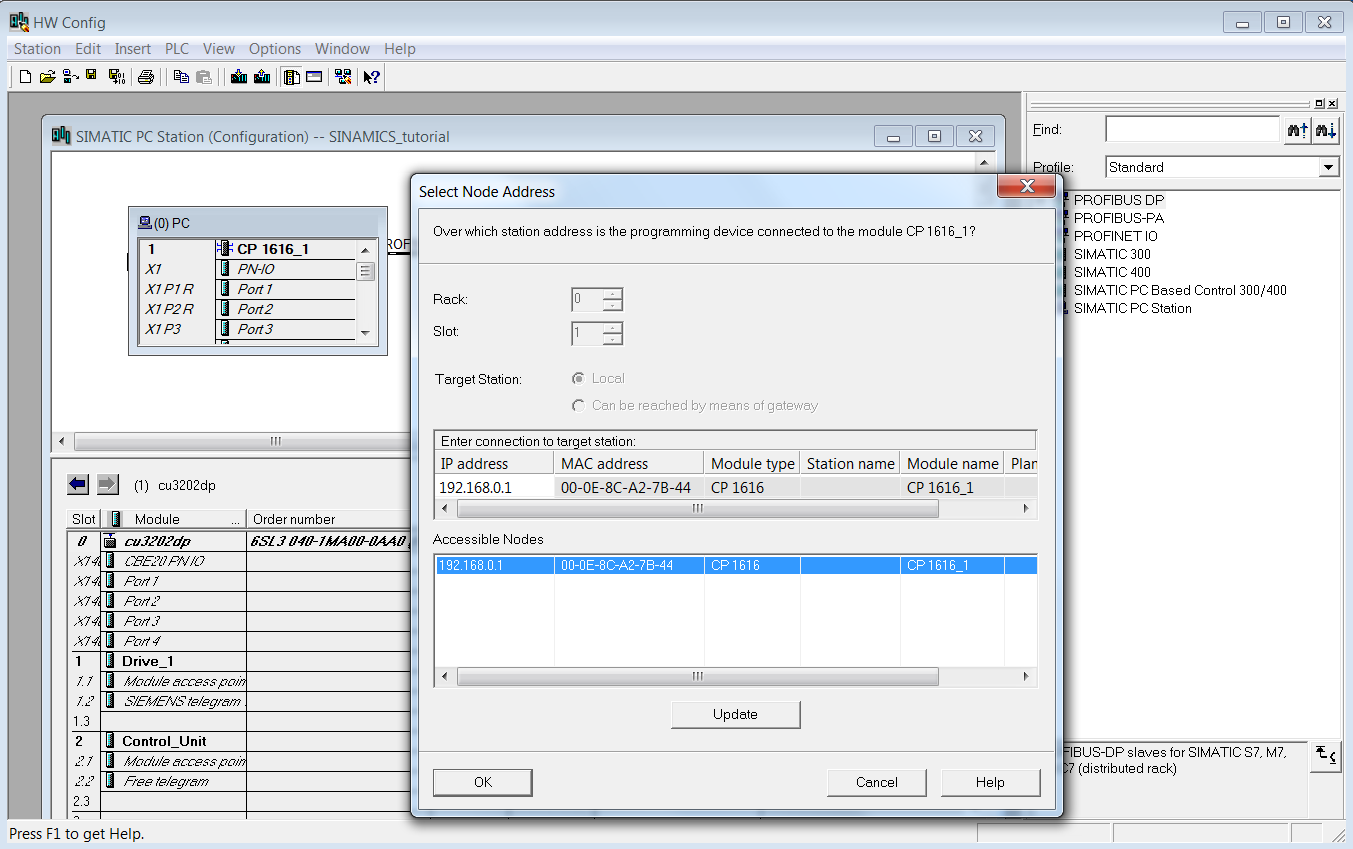The image size is (1353, 849).
Task: Click the find downward binoculars icon
Action: 1326,130
